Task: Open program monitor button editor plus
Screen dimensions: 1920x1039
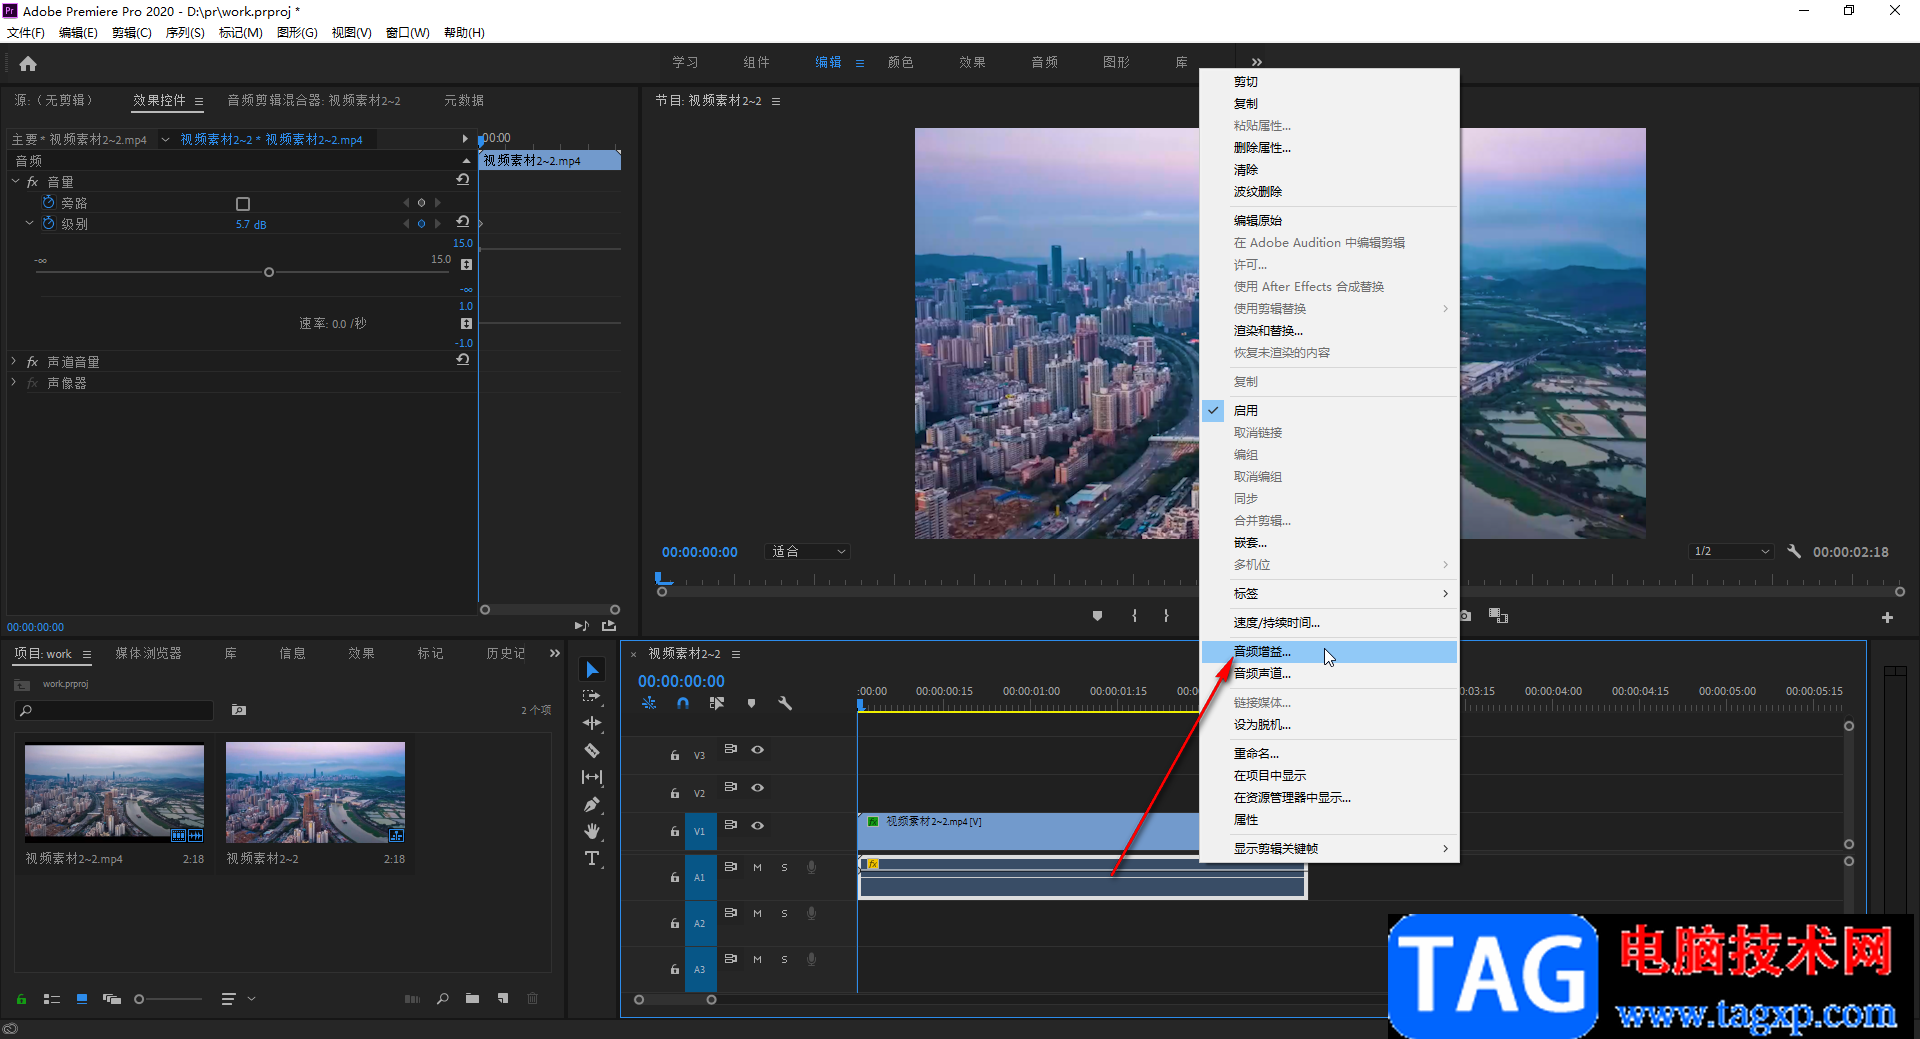Action: [1887, 617]
